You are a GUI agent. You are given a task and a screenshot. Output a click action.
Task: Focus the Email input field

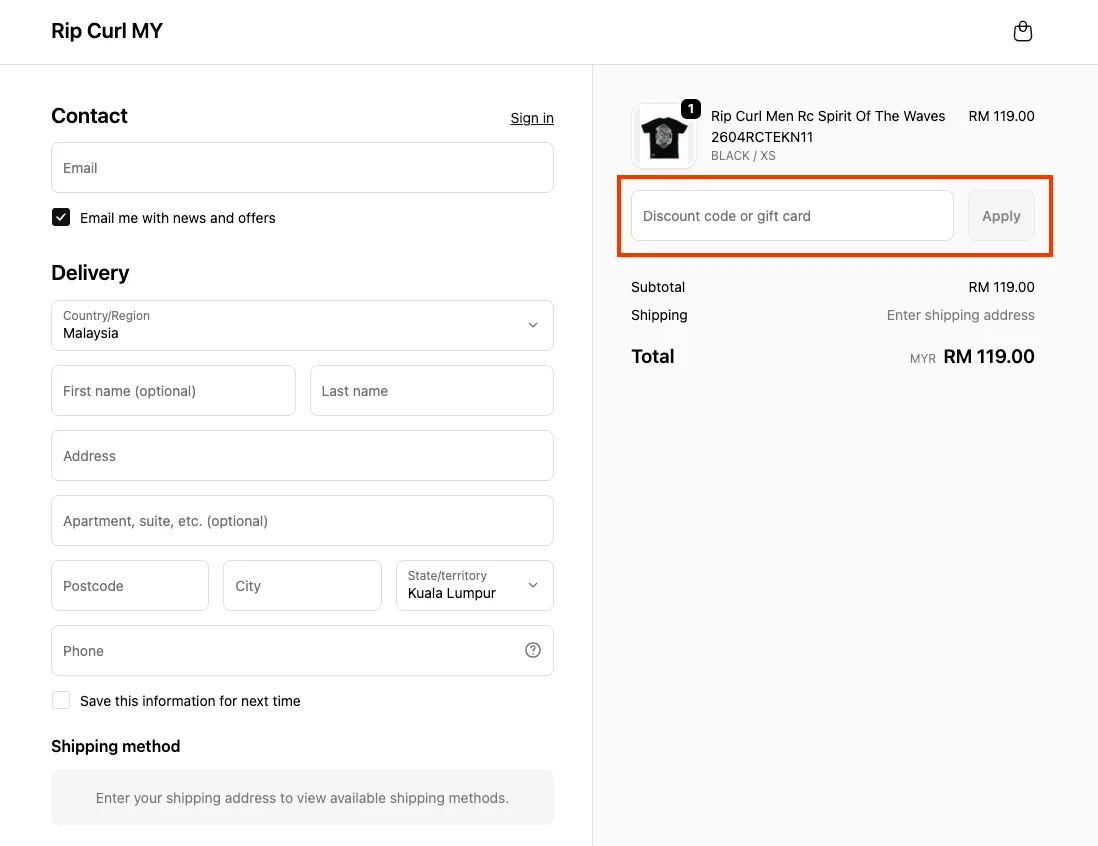coord(303,167)
